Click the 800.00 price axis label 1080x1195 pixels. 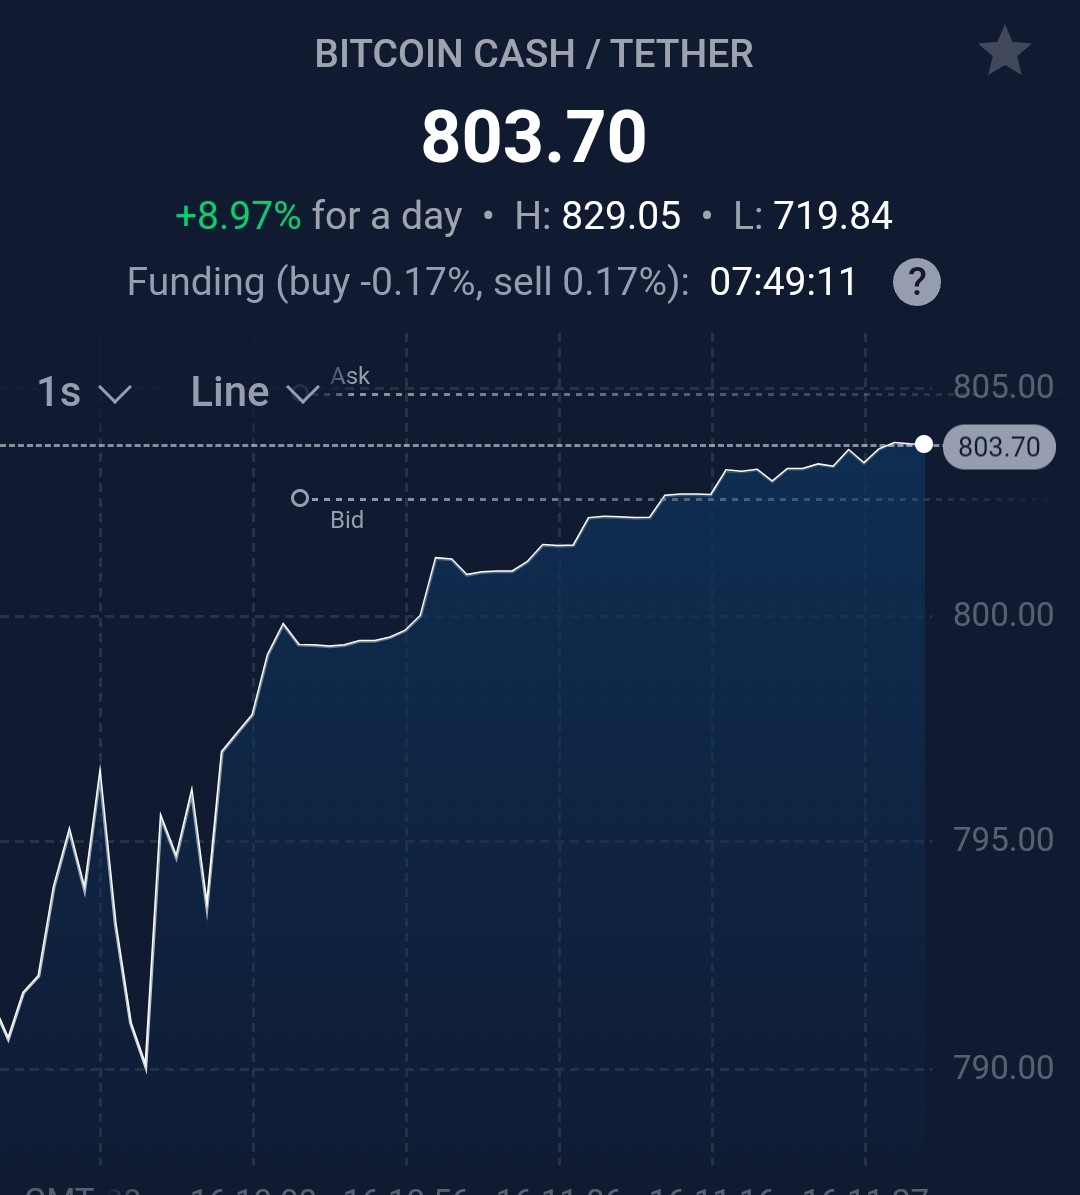pos(1003,614)
